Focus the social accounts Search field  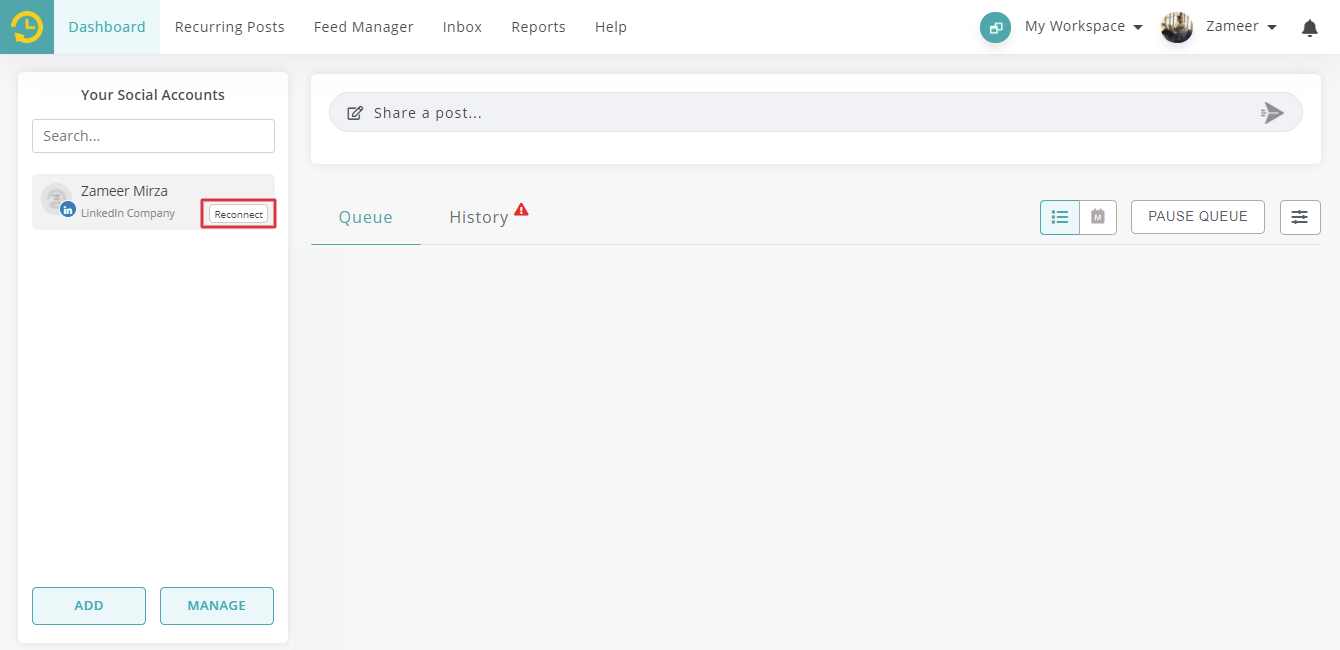pos(153,136)
